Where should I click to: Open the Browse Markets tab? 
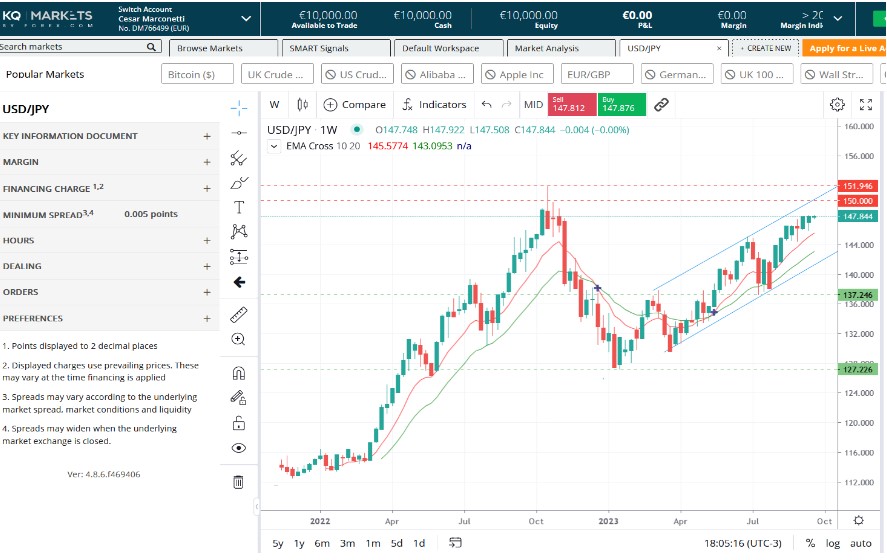point(223,48)
